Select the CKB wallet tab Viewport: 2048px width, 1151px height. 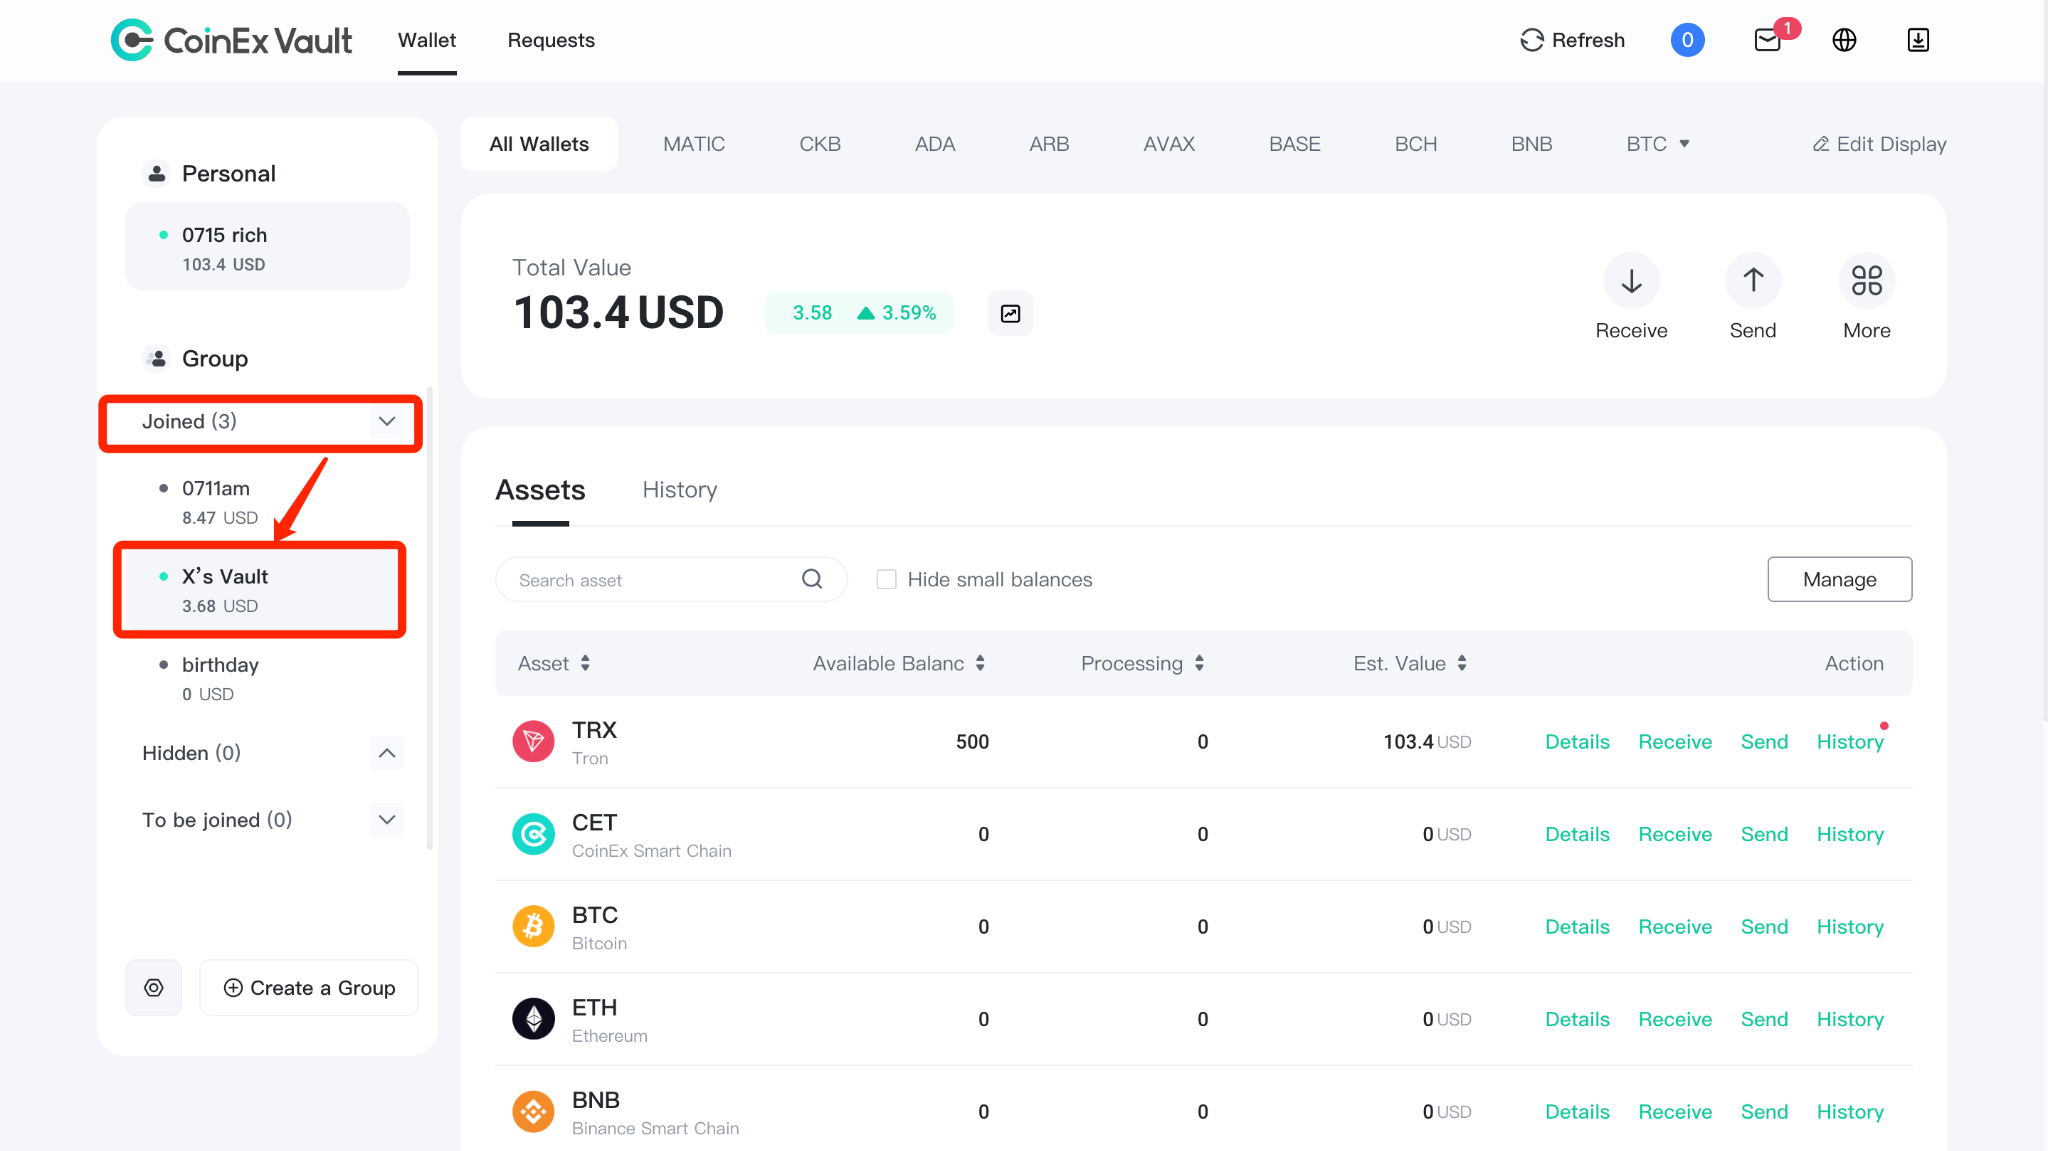click(x=820, y=144)
